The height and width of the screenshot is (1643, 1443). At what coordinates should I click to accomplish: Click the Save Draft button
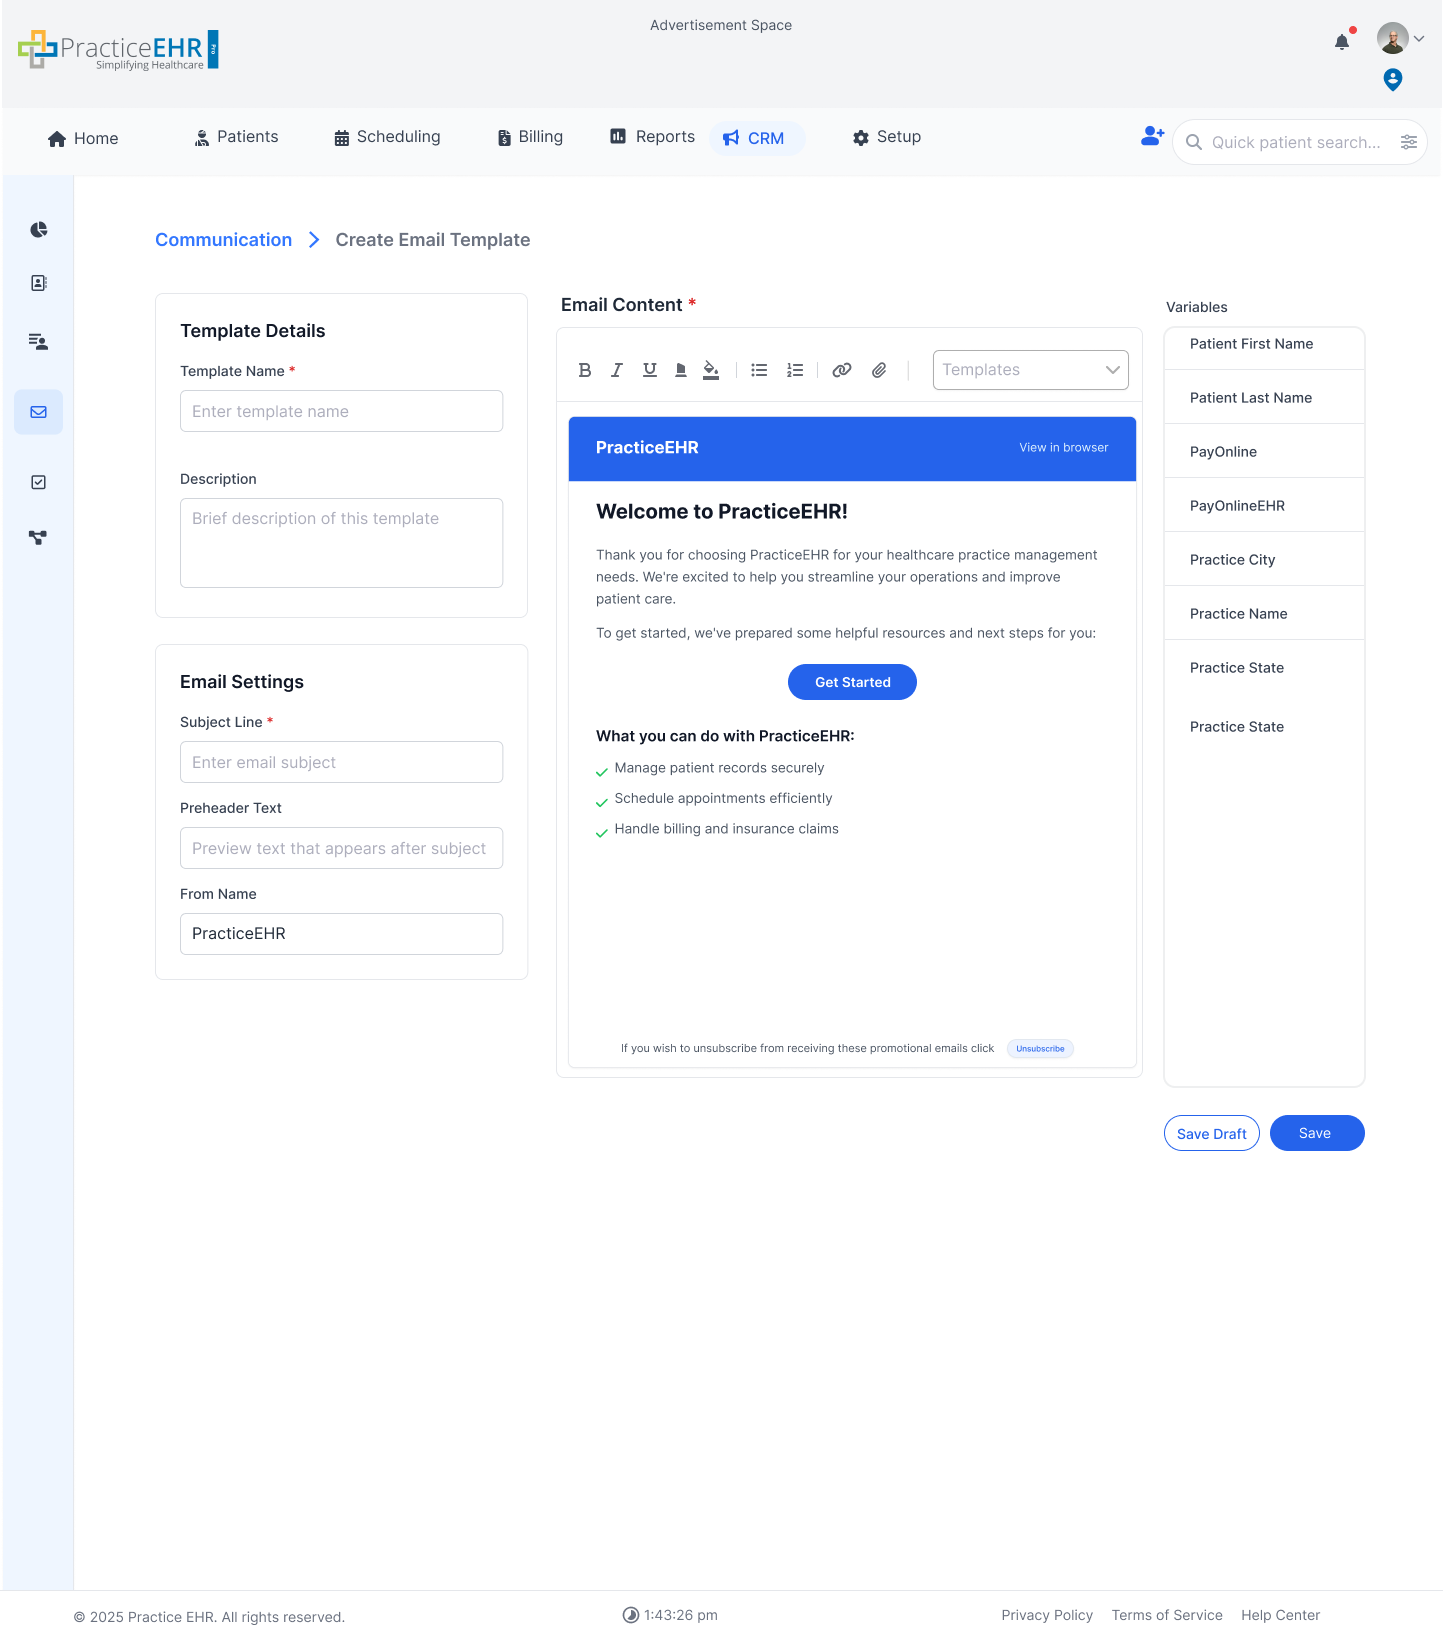1211,1133
